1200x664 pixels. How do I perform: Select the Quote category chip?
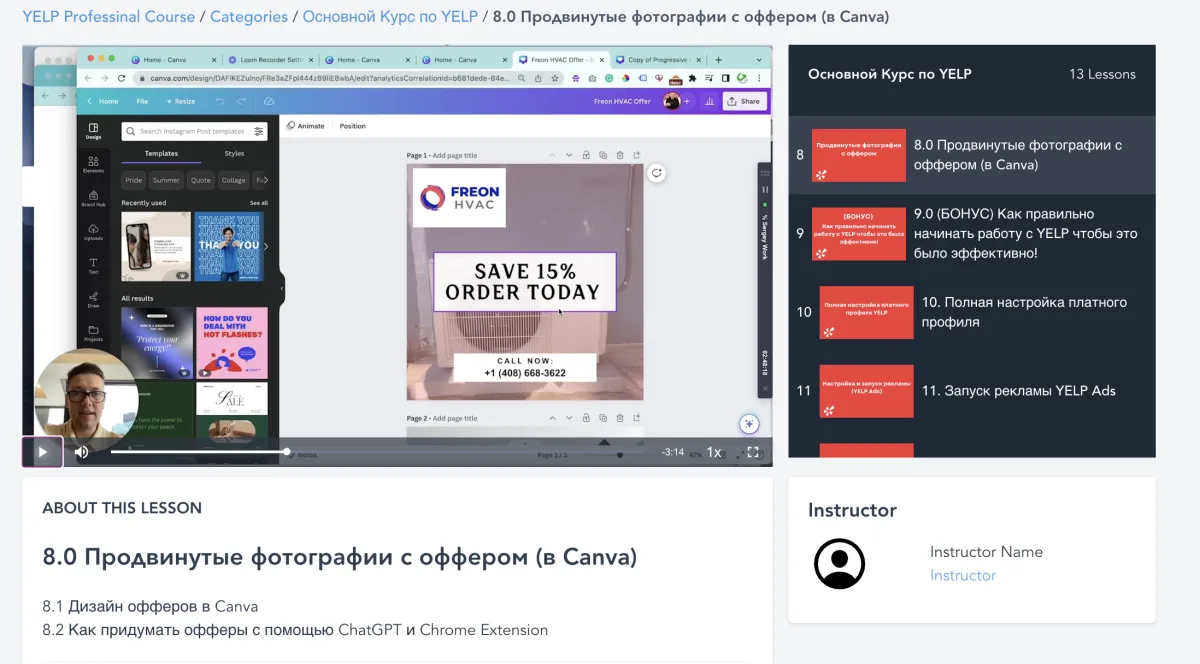(201, 180)
